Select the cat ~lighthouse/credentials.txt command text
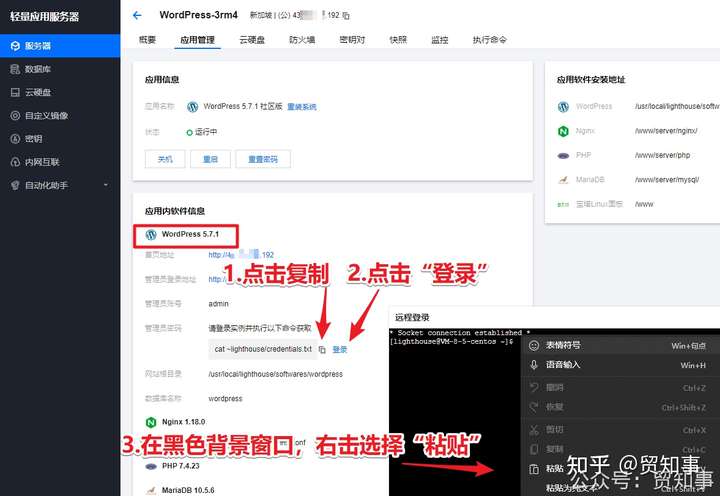This screenshot has width=720, height=496. point(263,349)
